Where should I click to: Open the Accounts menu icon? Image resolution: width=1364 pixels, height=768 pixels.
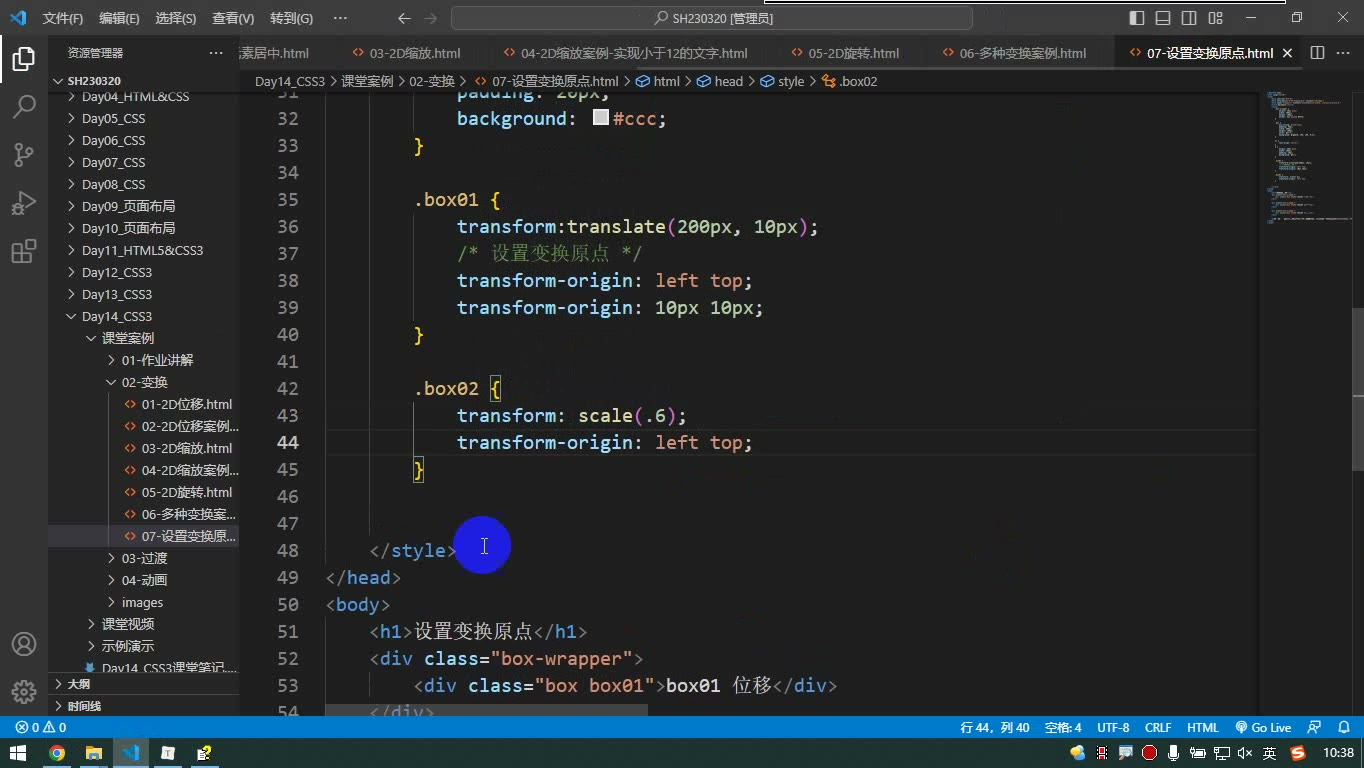click(24, 644)
